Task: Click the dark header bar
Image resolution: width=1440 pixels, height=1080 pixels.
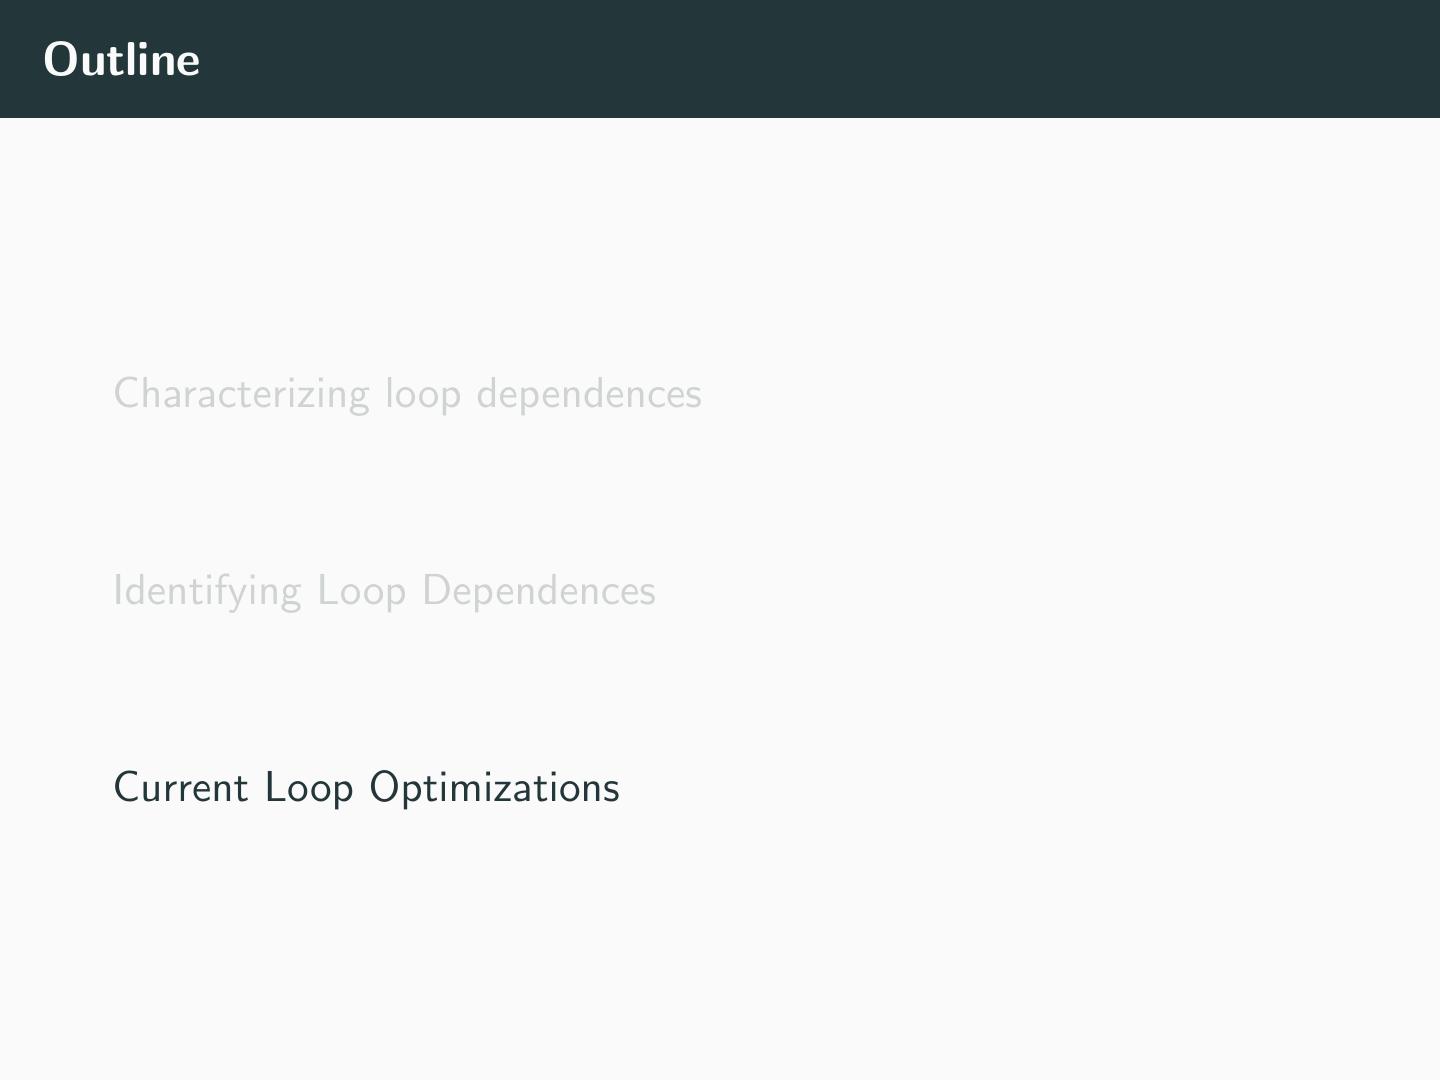Action: 720,59
